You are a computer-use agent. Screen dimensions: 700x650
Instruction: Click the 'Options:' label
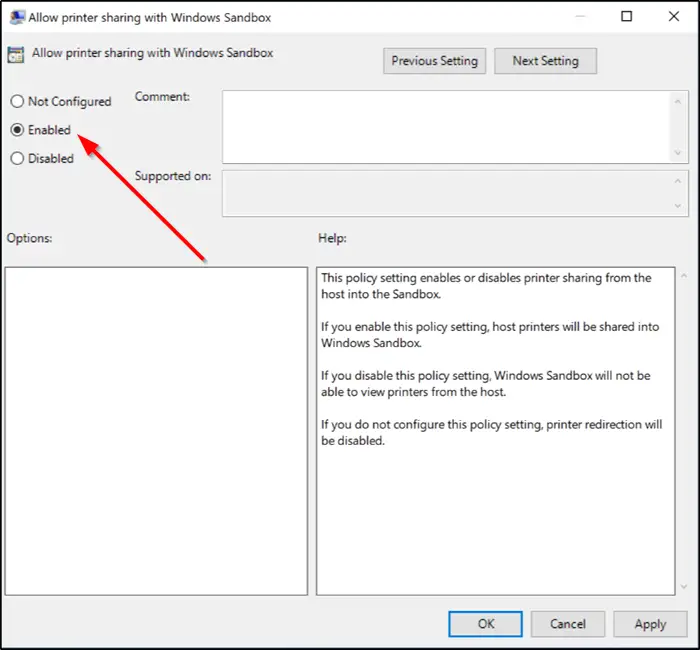pos(29,238)
